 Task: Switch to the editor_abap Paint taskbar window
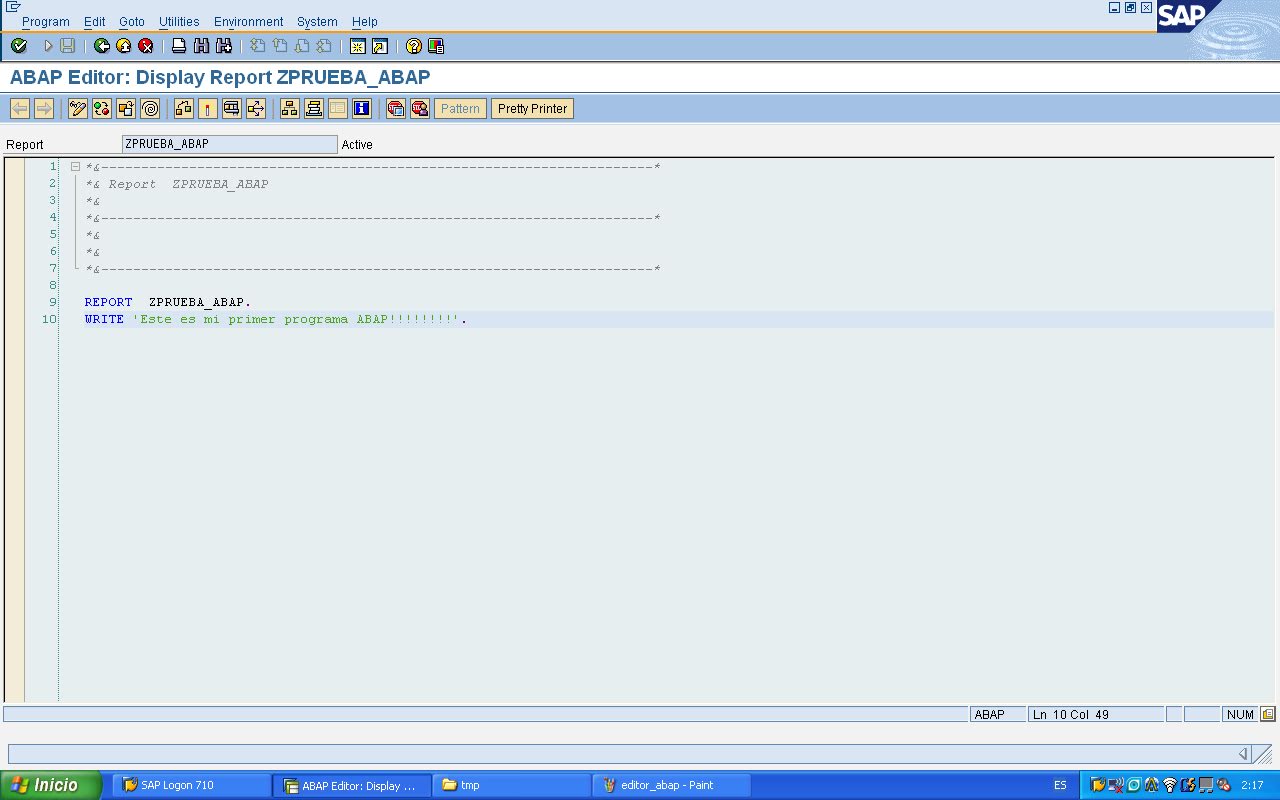668,784
